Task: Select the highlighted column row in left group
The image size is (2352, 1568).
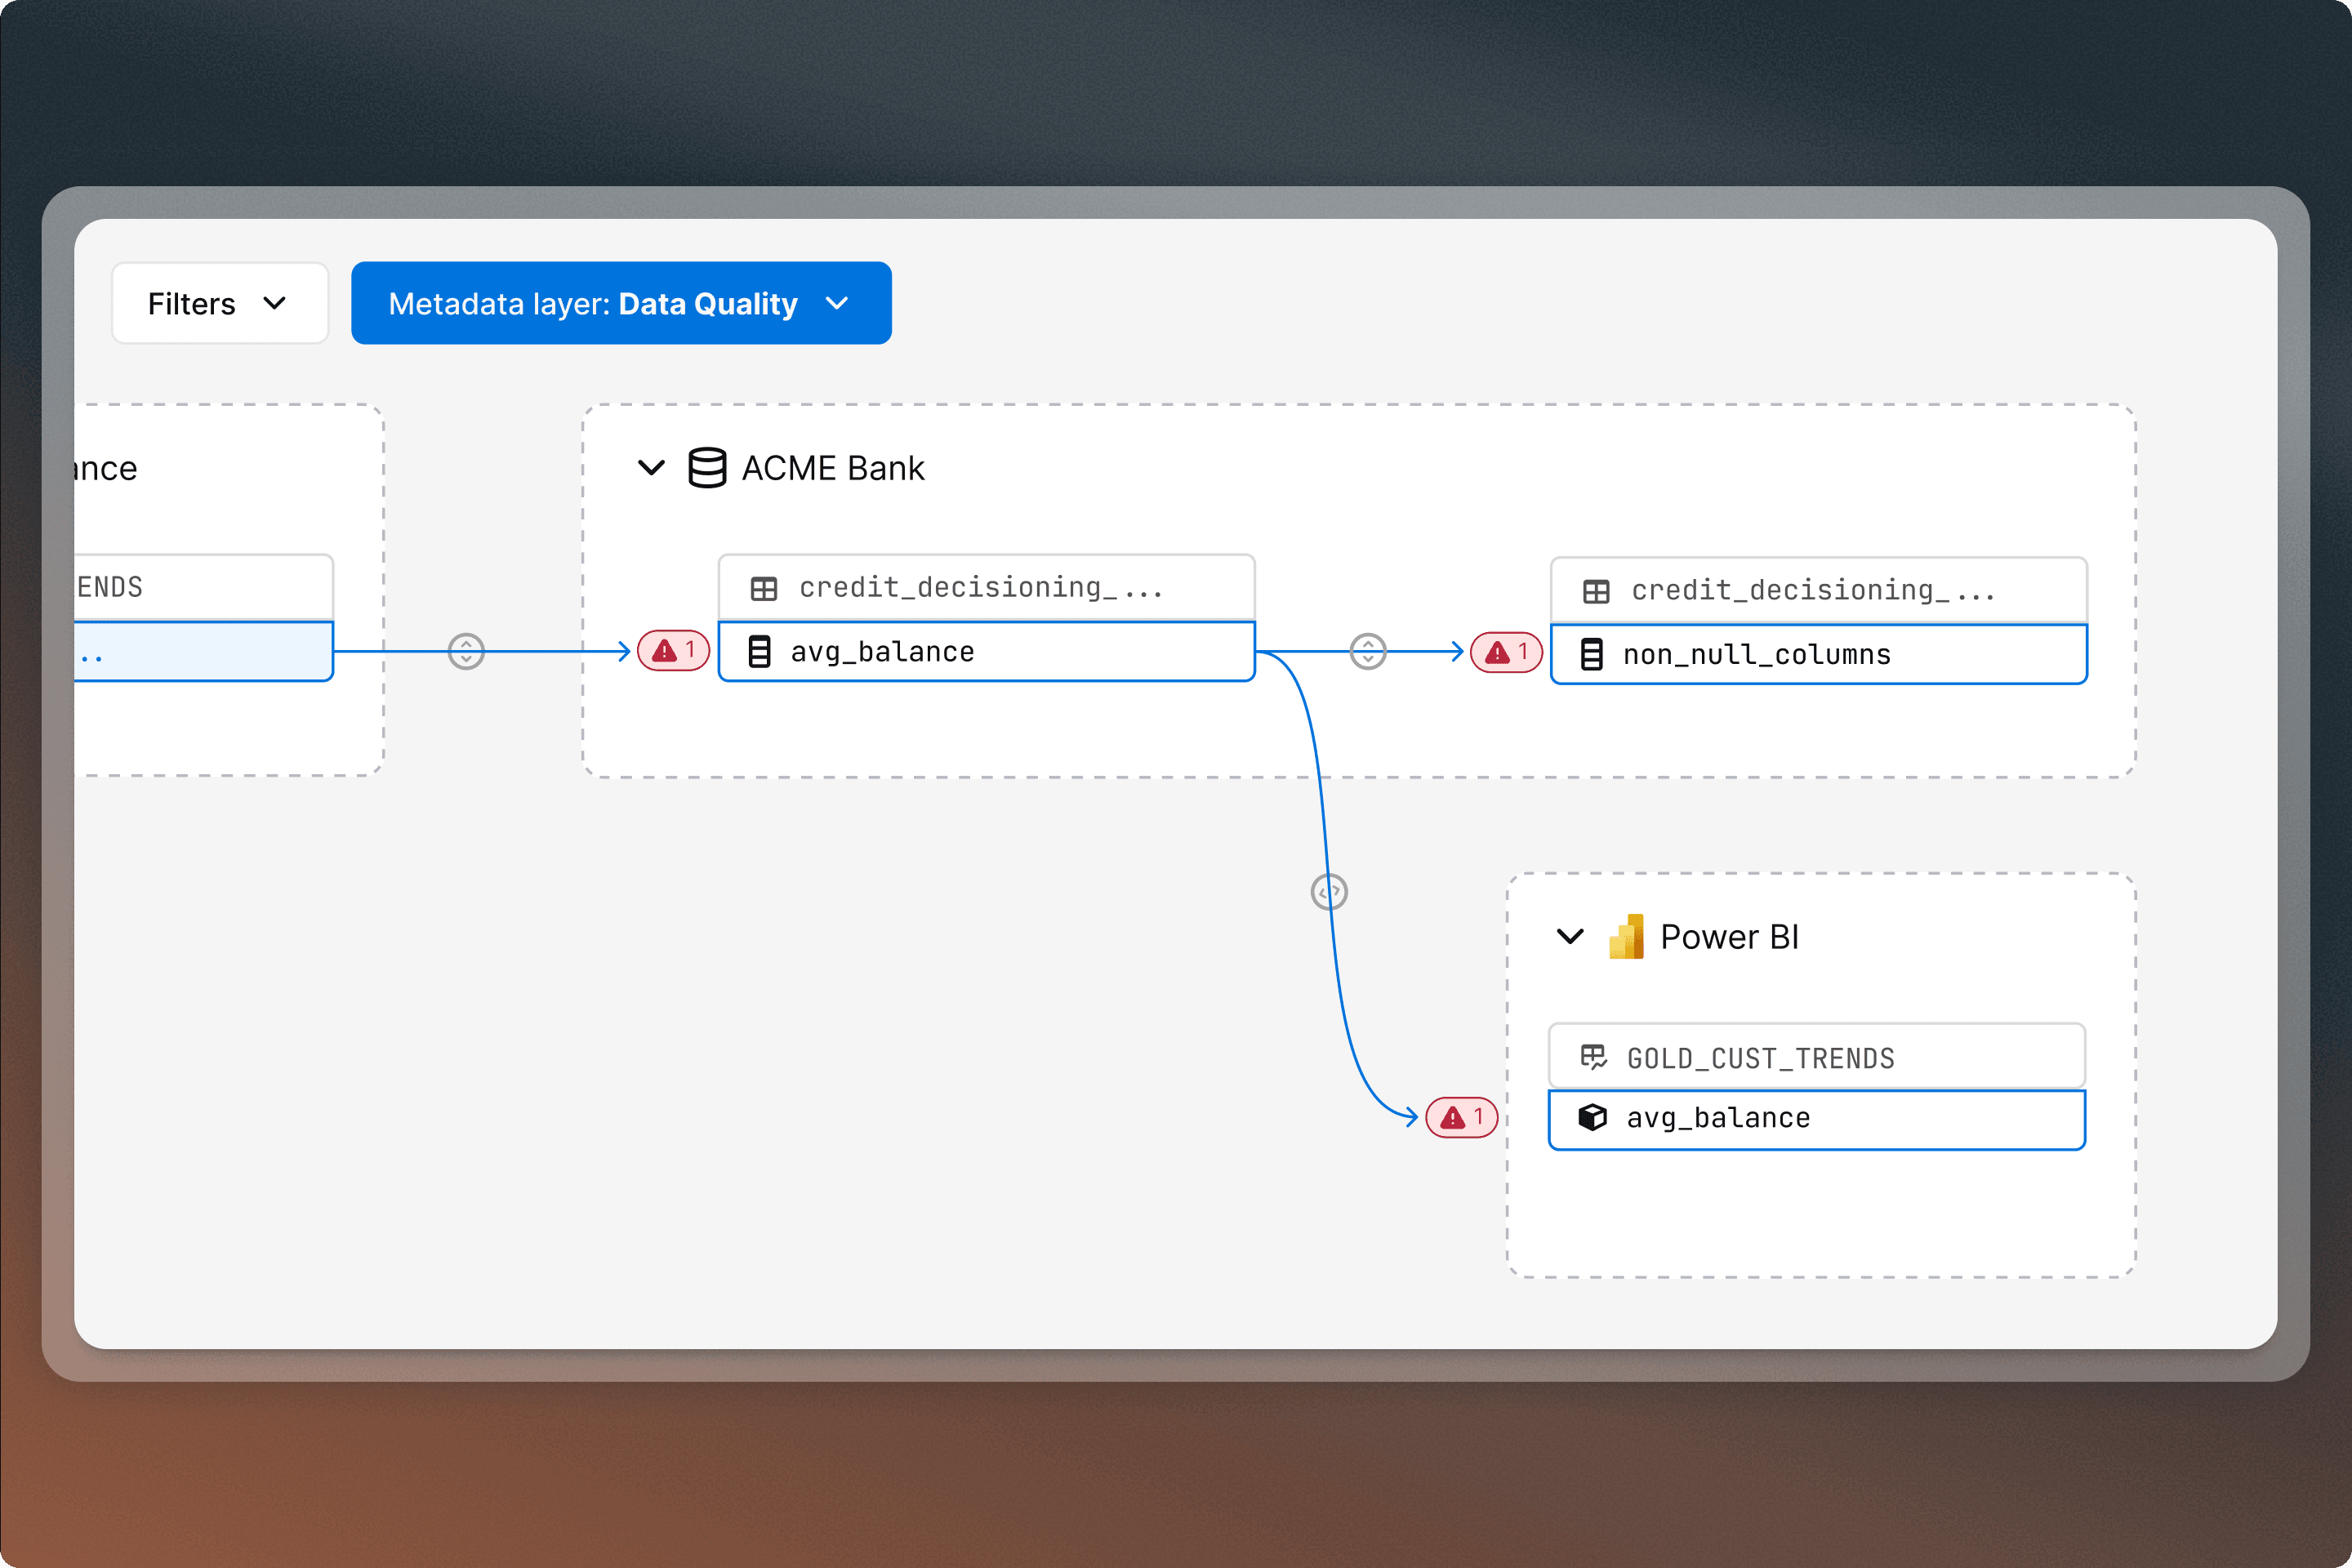Action: click(203, 652)
